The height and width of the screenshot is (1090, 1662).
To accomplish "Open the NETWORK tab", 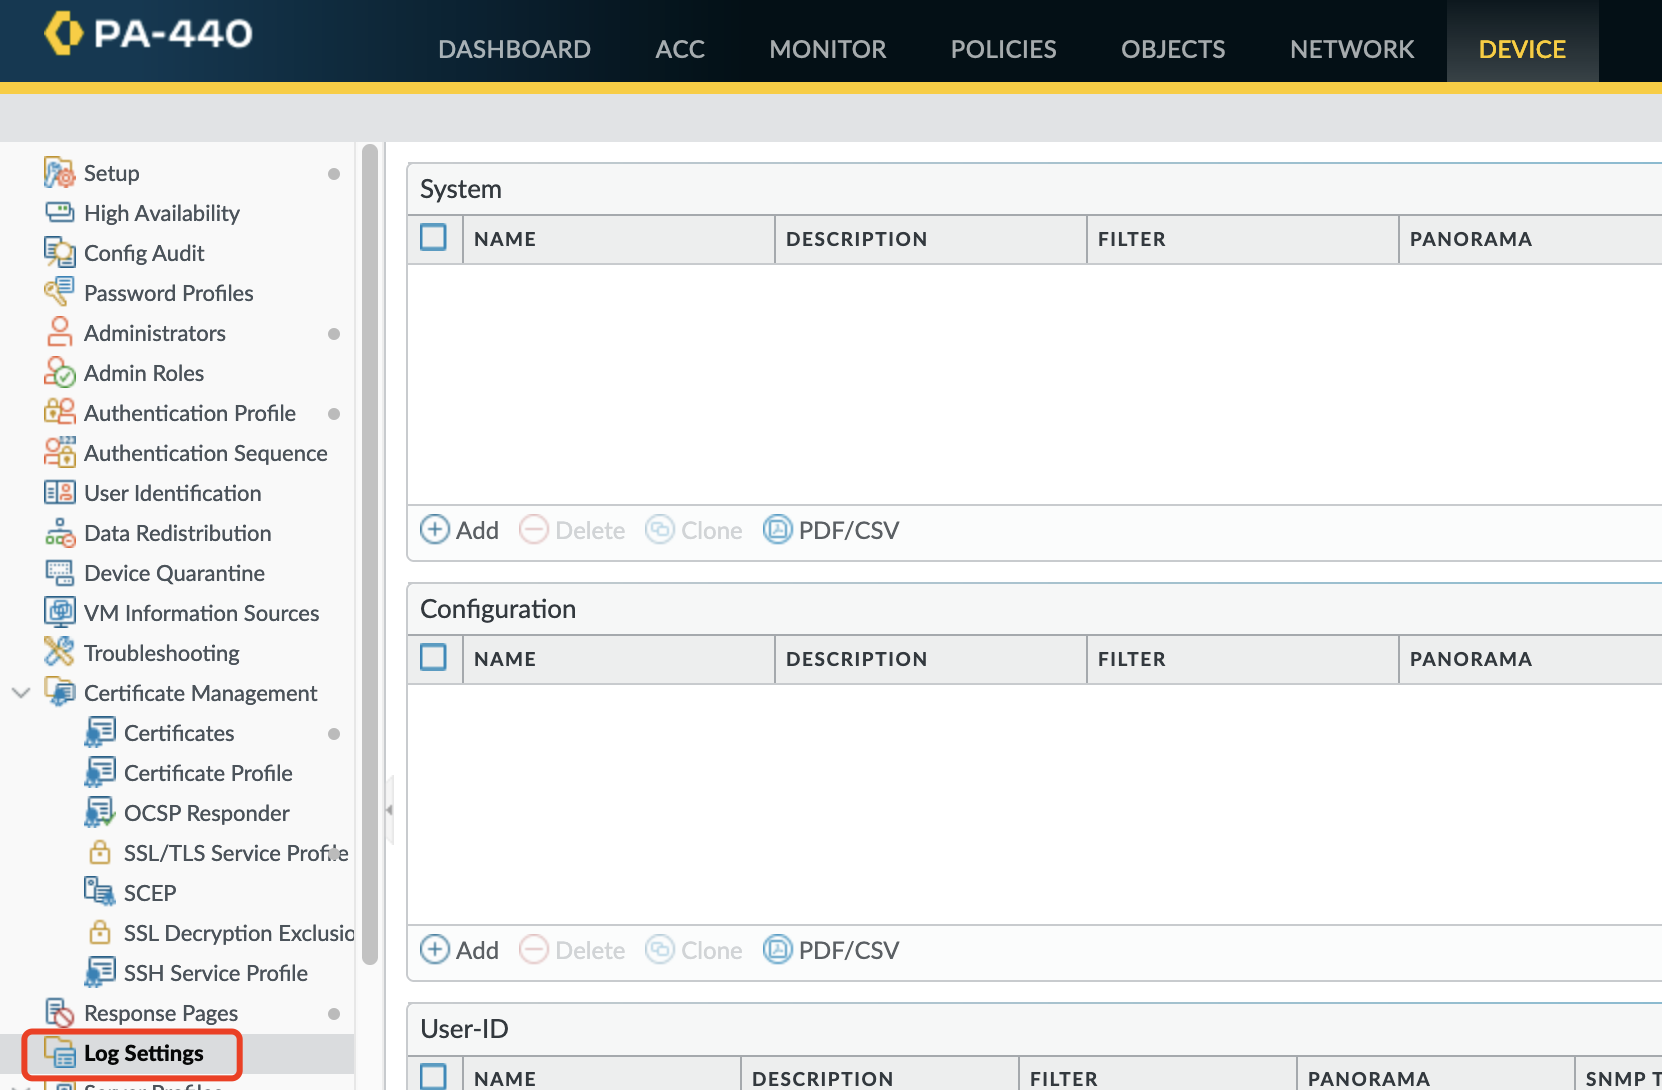I will [1352, 49].
